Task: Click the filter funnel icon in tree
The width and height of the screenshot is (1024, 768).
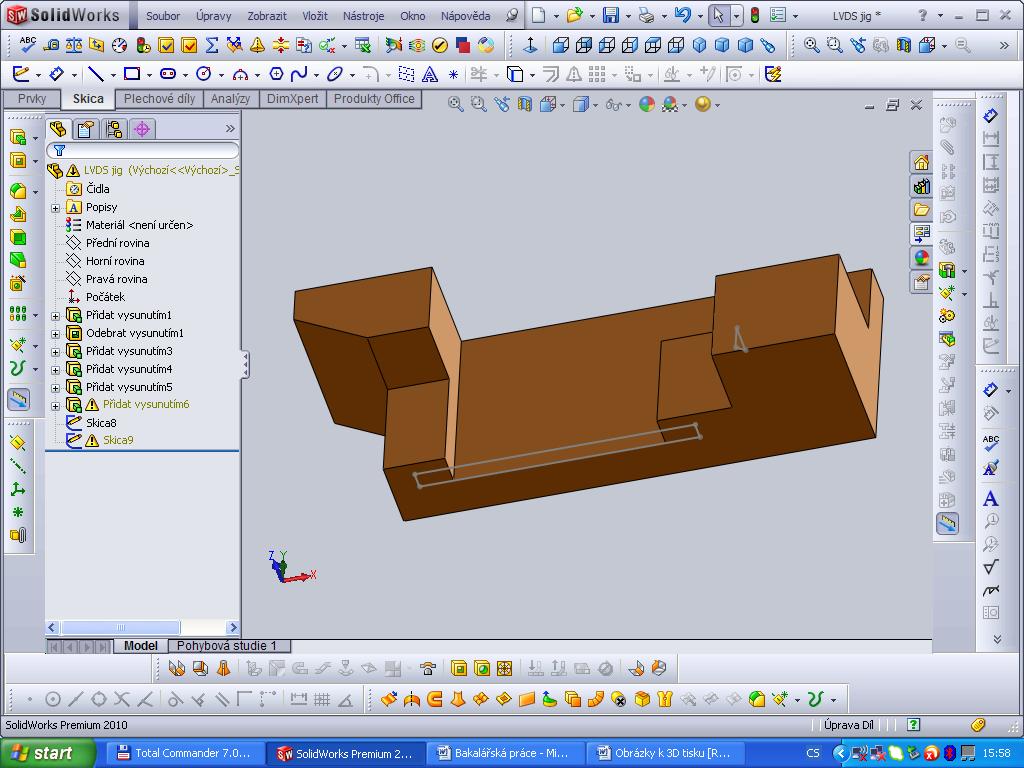Action: pos(59,151)
